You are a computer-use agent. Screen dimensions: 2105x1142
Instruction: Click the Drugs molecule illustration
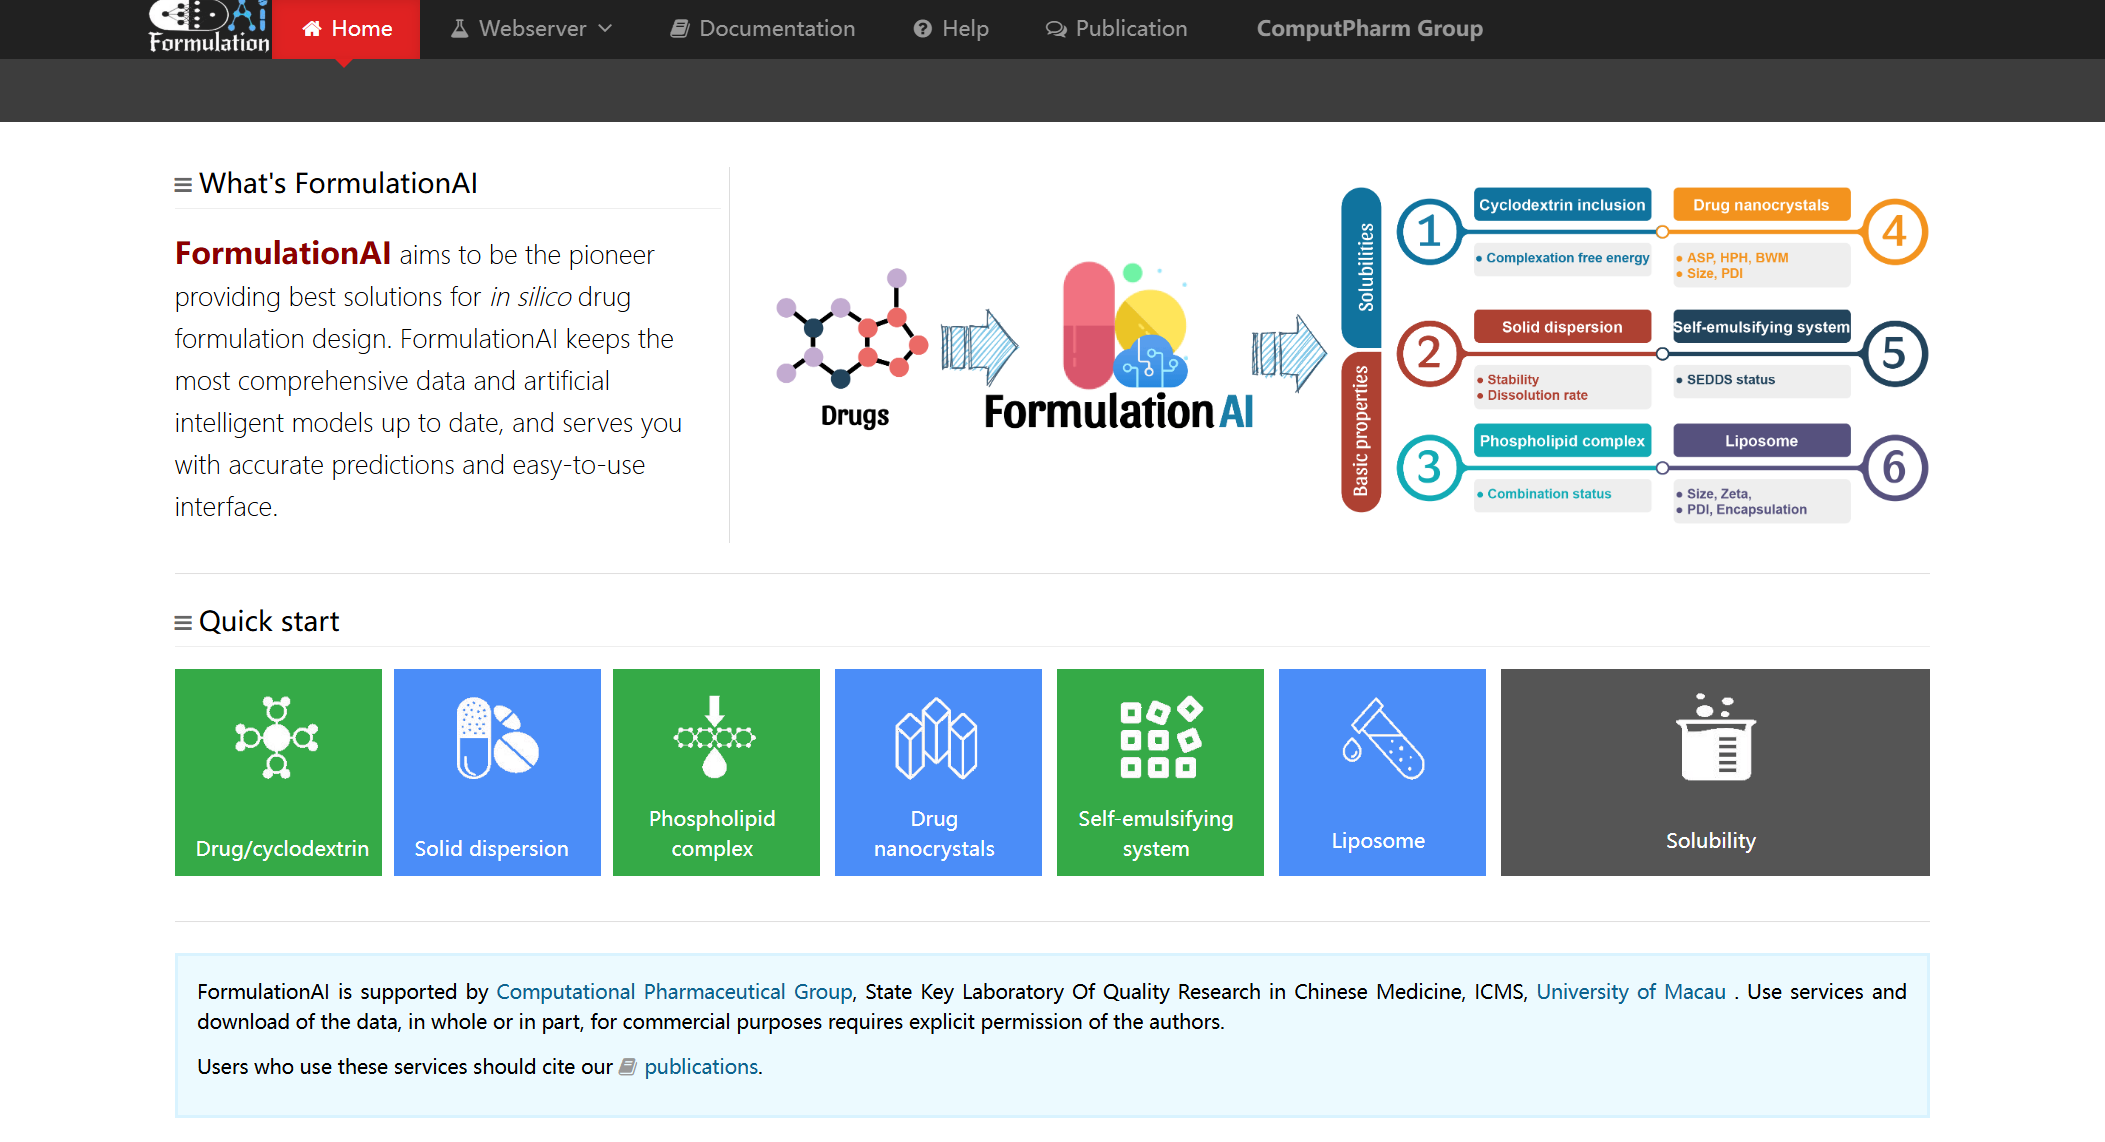click(x=852, y=330)
